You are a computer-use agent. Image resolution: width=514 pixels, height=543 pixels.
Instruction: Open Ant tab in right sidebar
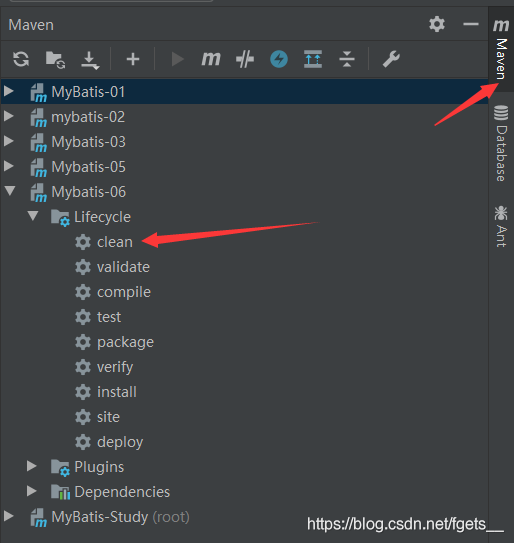pyautogui.click(x=501, y=226)
